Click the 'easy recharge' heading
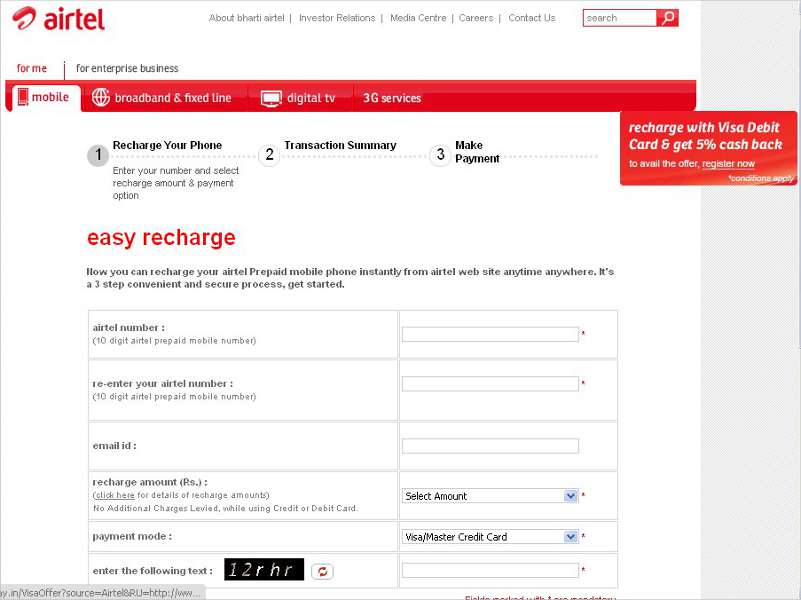This screenshot has width=801, height=600. coord(161,238)
